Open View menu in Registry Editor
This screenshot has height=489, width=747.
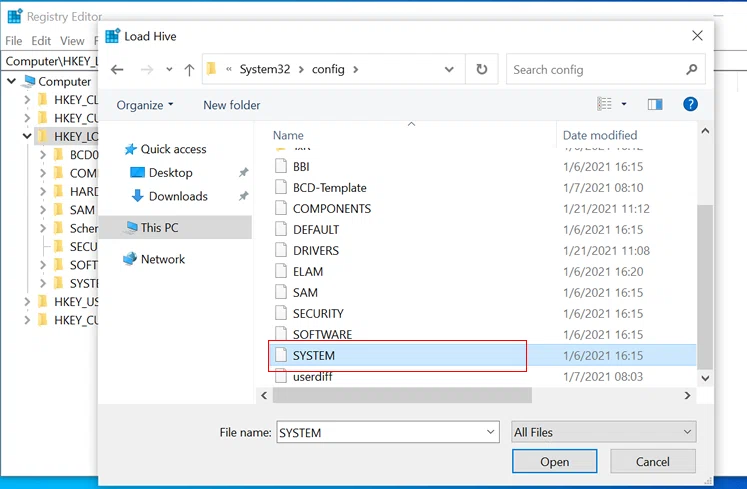click(72, 41)
